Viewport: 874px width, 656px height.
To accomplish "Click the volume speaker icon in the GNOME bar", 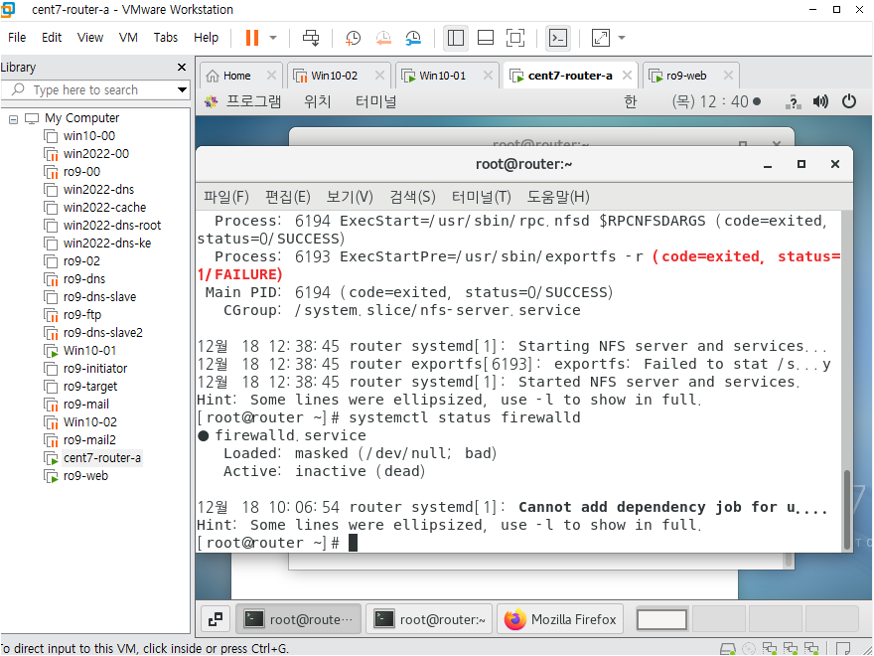I will (x=820, y=101).
